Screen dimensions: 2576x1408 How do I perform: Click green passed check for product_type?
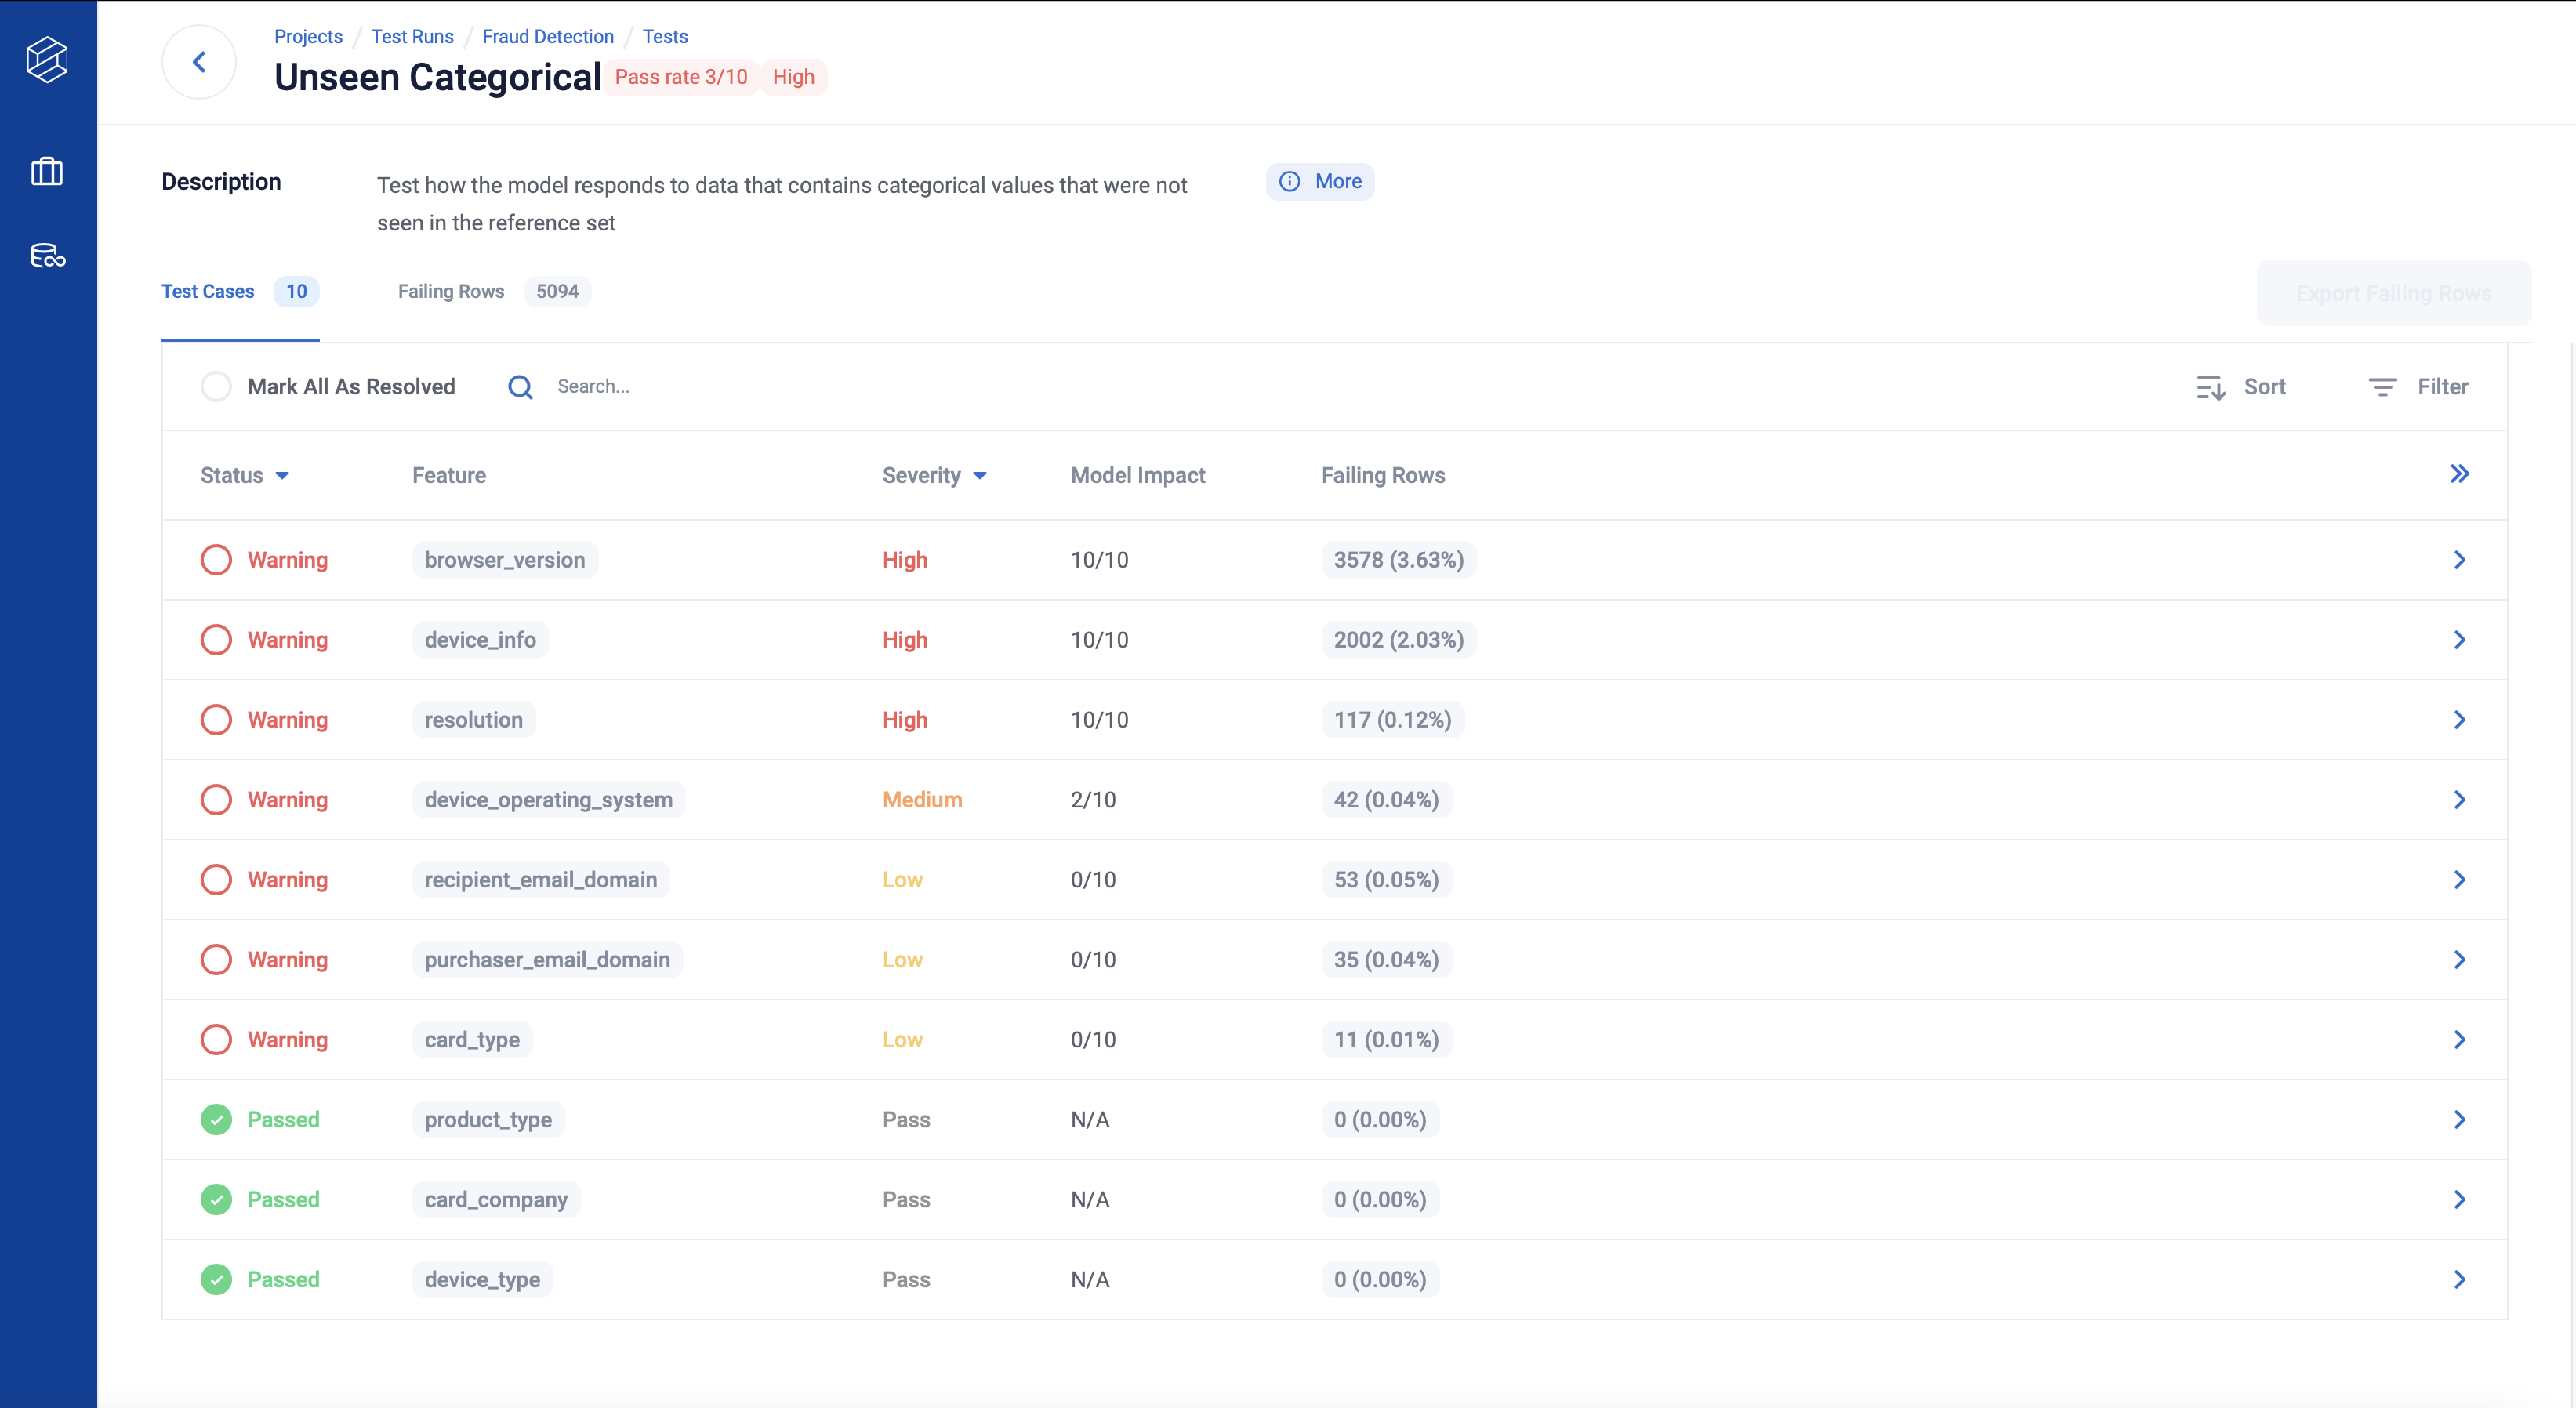tap(216, 1120)
